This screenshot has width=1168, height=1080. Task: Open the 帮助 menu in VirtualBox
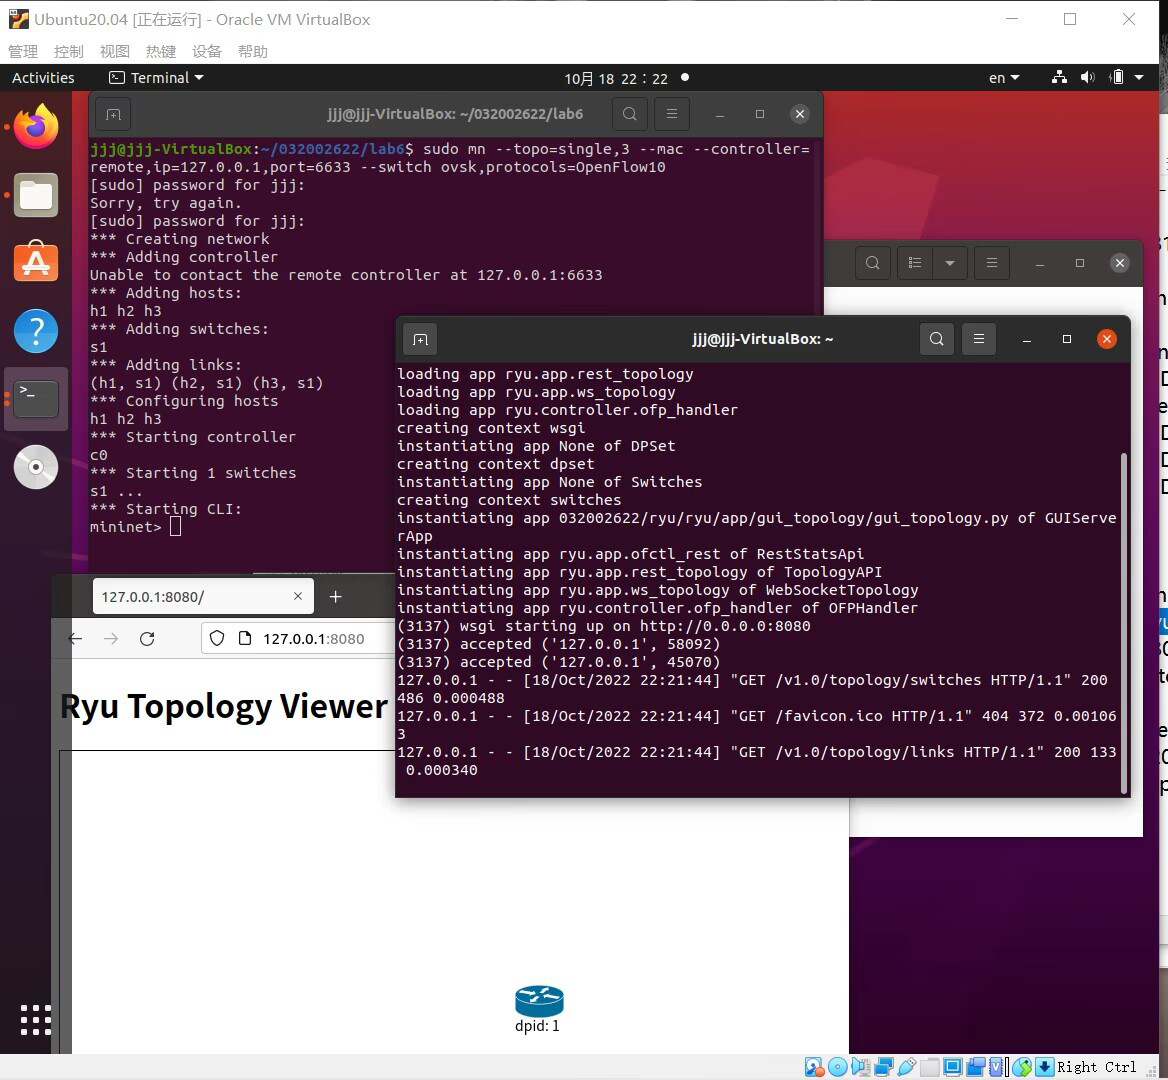(253, 51)
